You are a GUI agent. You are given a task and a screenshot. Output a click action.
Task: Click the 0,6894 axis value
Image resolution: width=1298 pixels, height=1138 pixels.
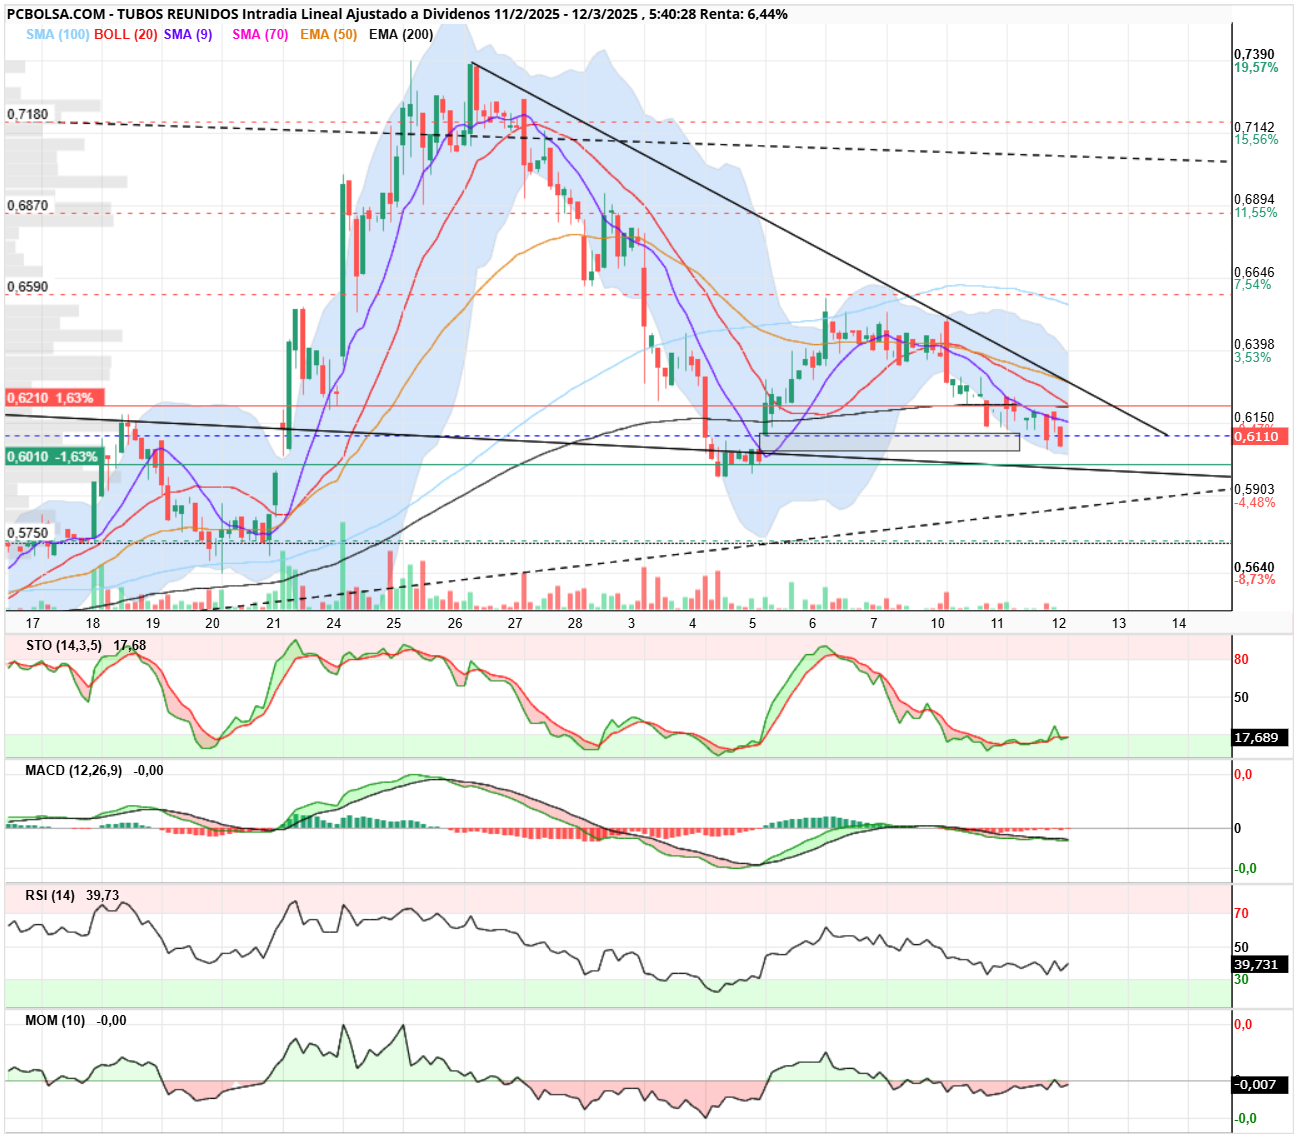1254,200
